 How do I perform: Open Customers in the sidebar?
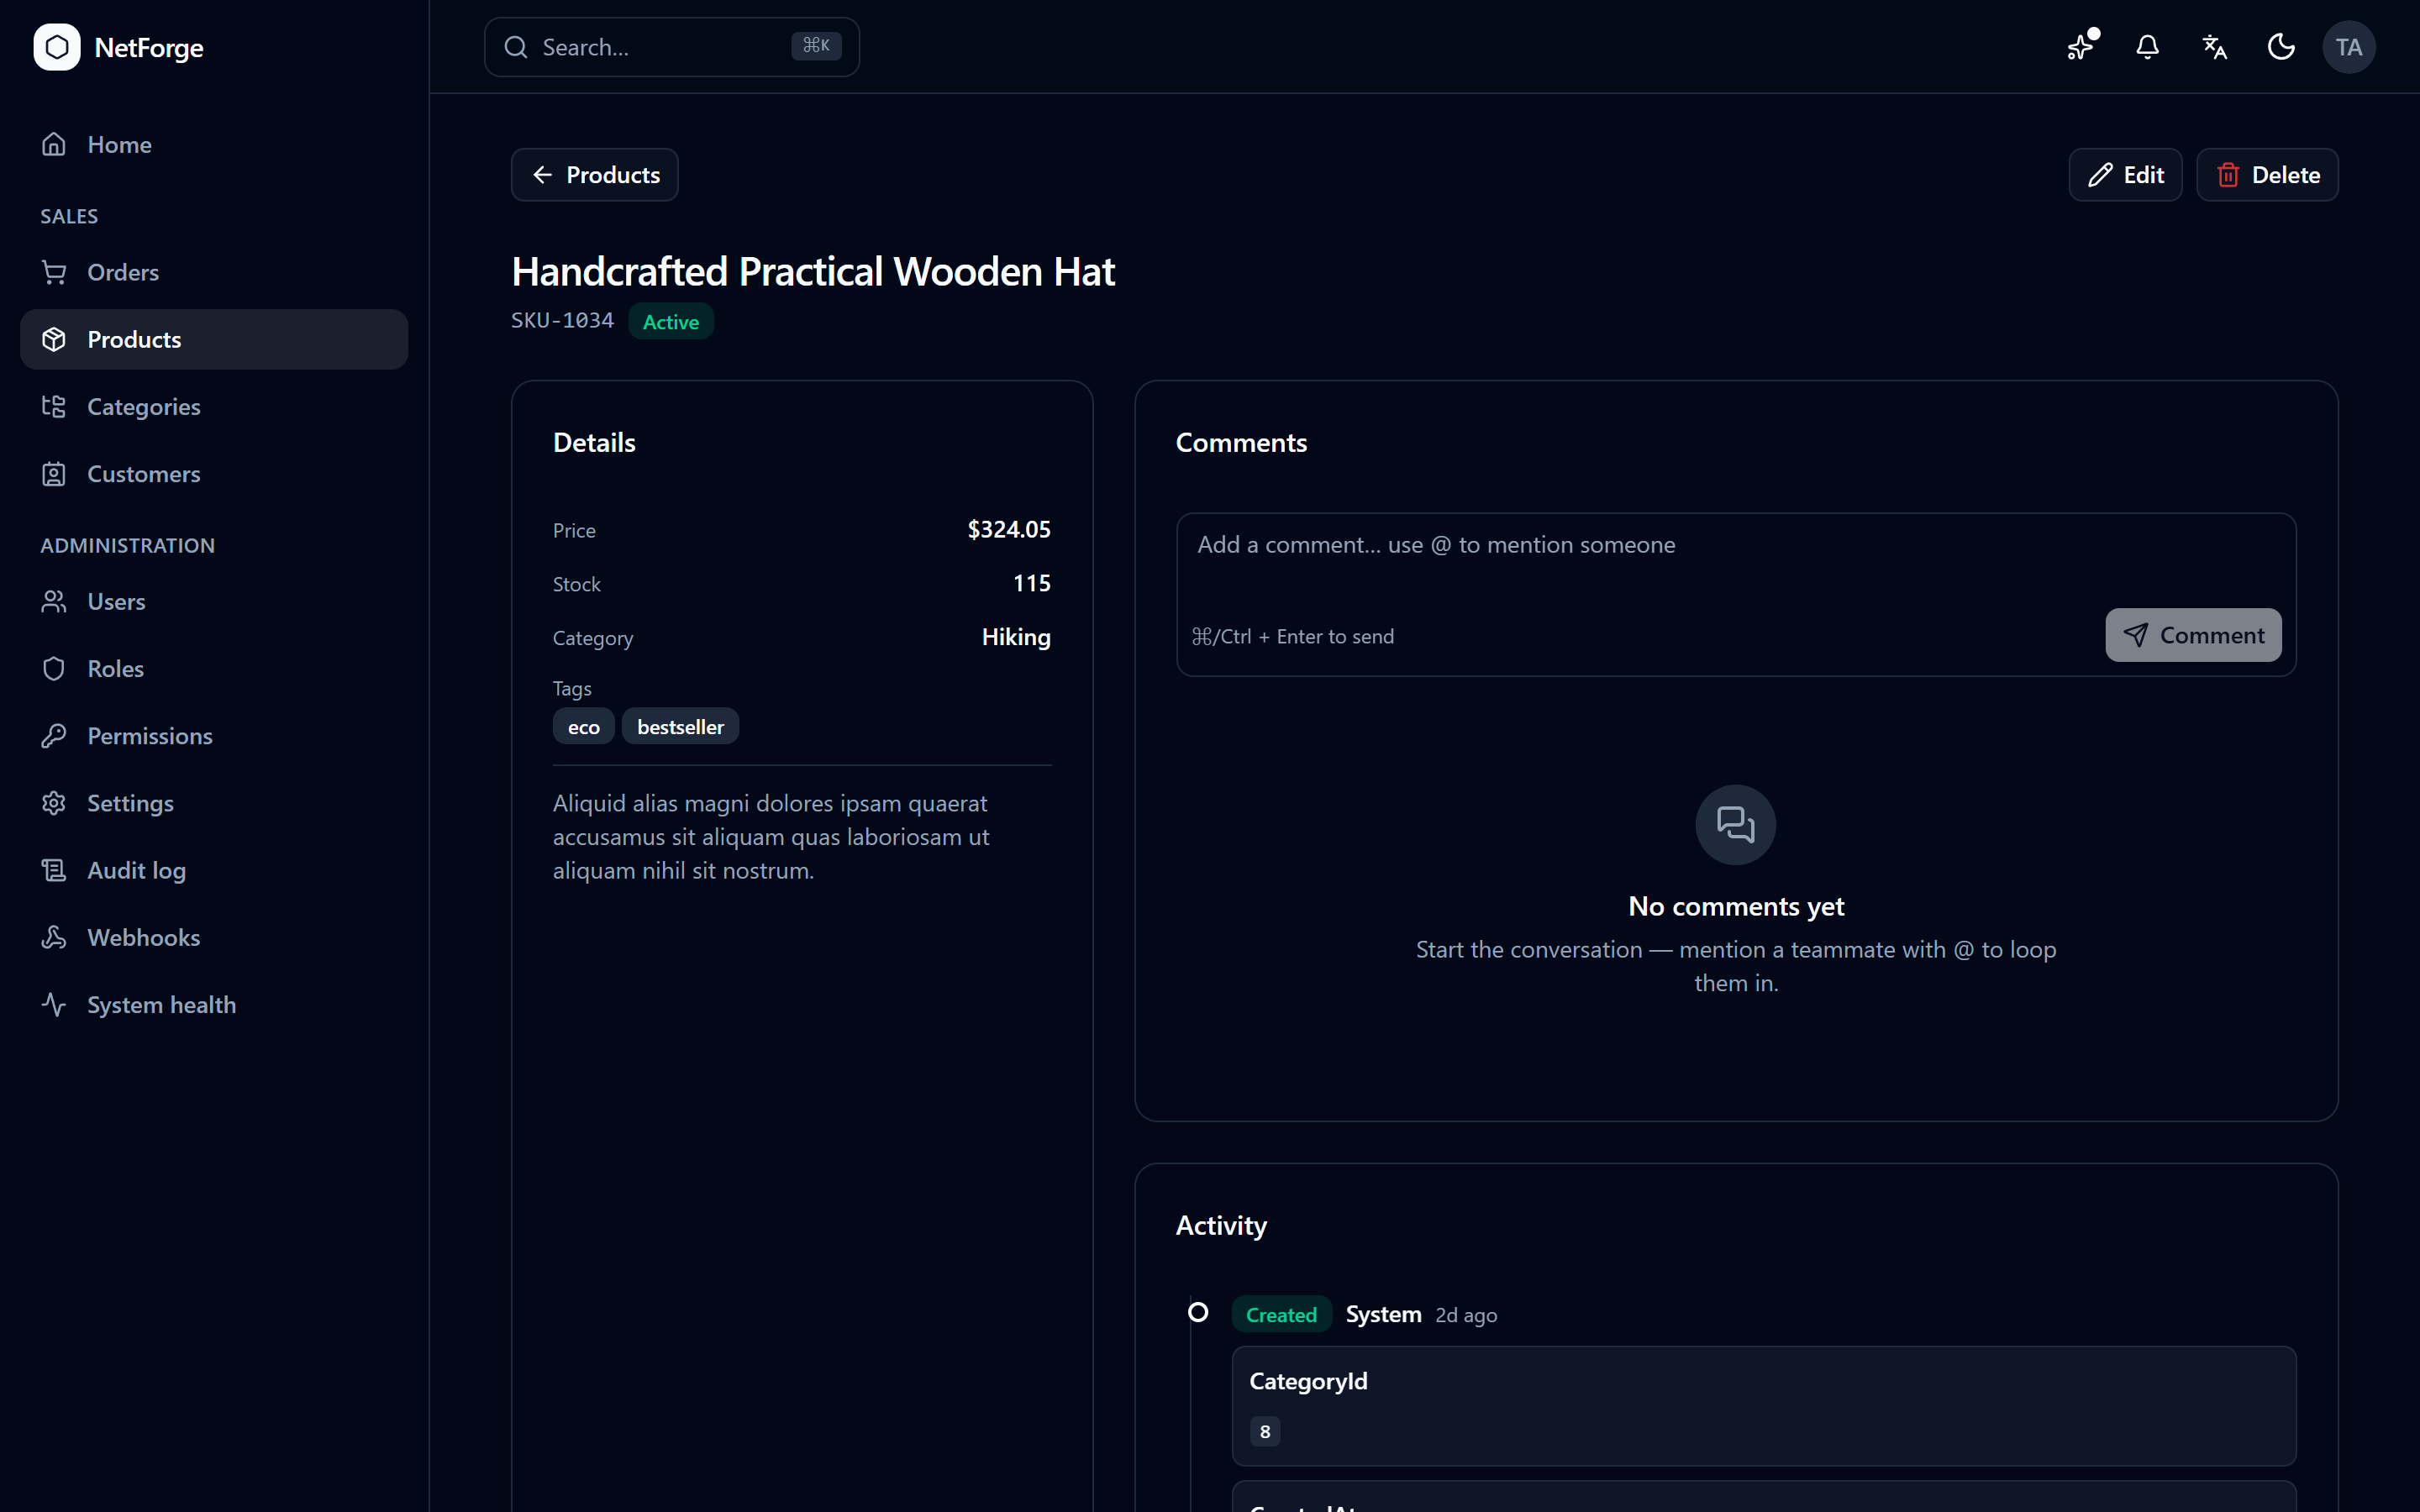click(x=214, y=474)
